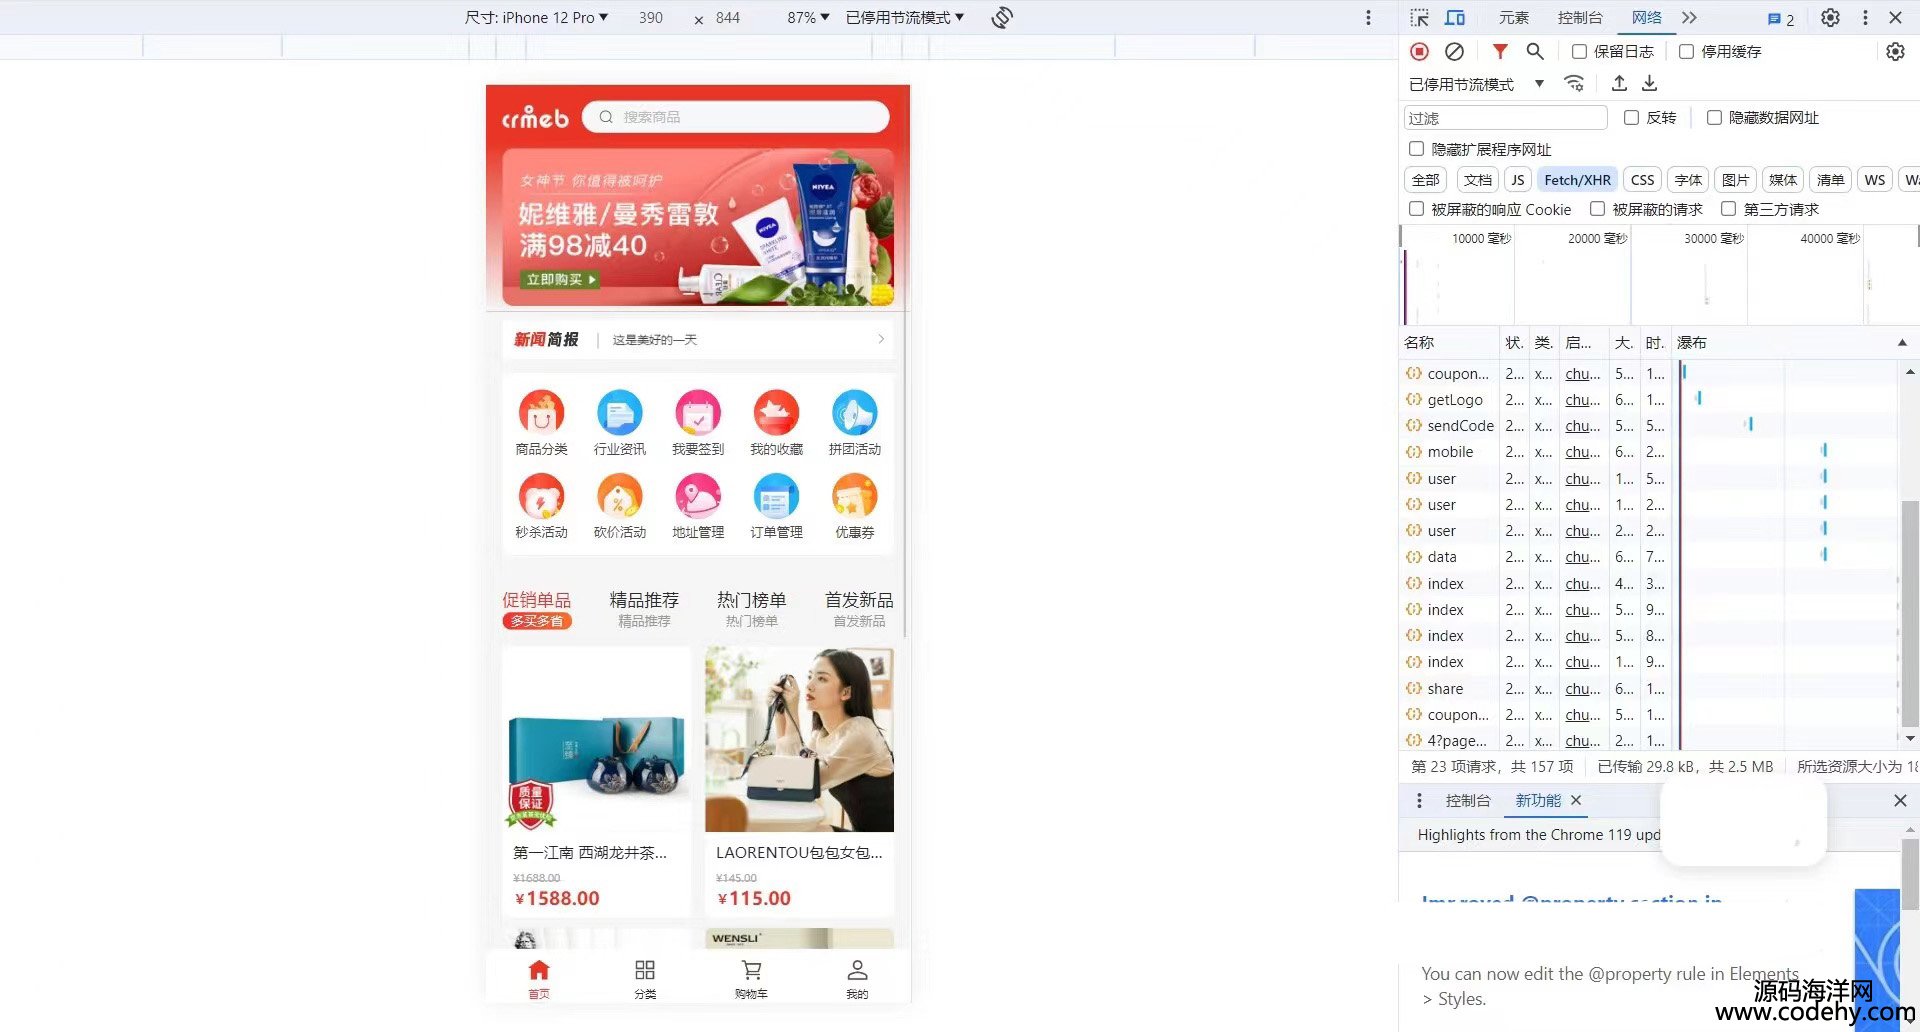
Task: Click the 瀑布 column sort arrow
Action: pyautogui.click(x=1902, y=342)
